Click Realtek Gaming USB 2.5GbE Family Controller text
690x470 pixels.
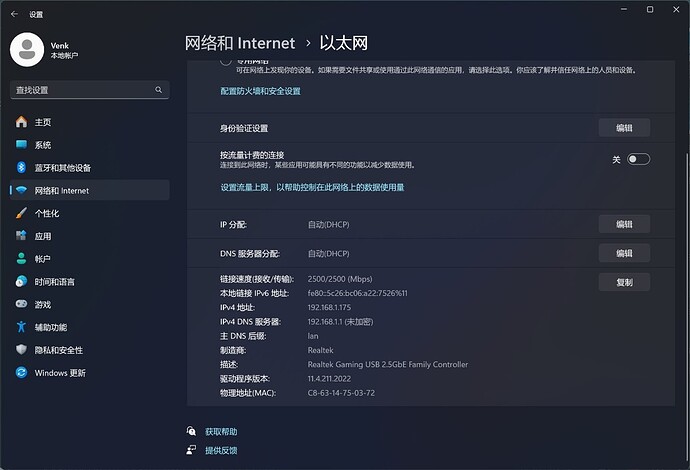click(388, 364)
